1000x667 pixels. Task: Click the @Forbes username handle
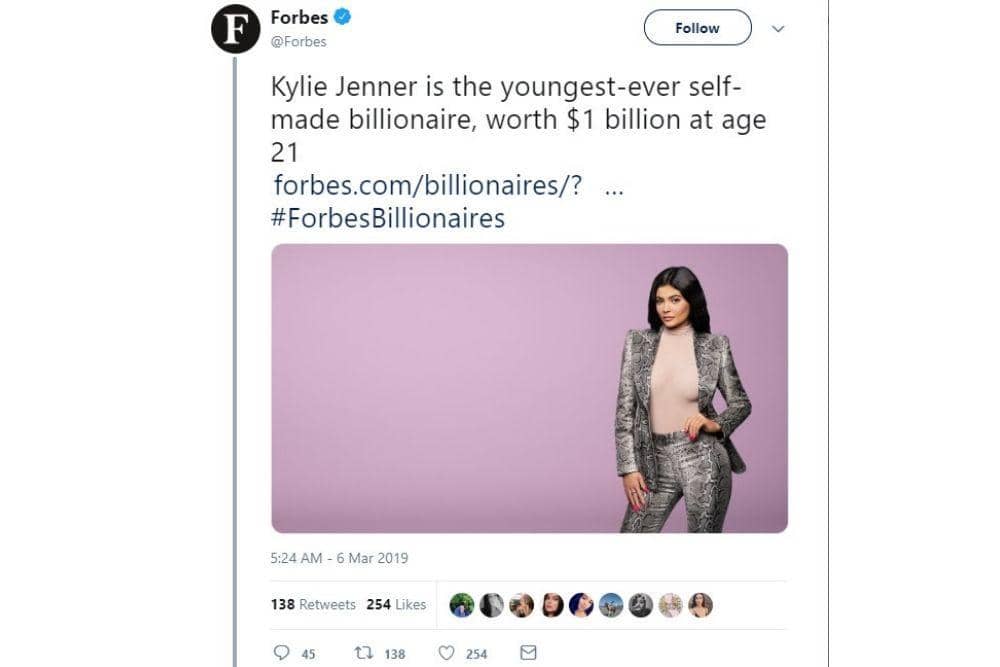click(298, 41)
